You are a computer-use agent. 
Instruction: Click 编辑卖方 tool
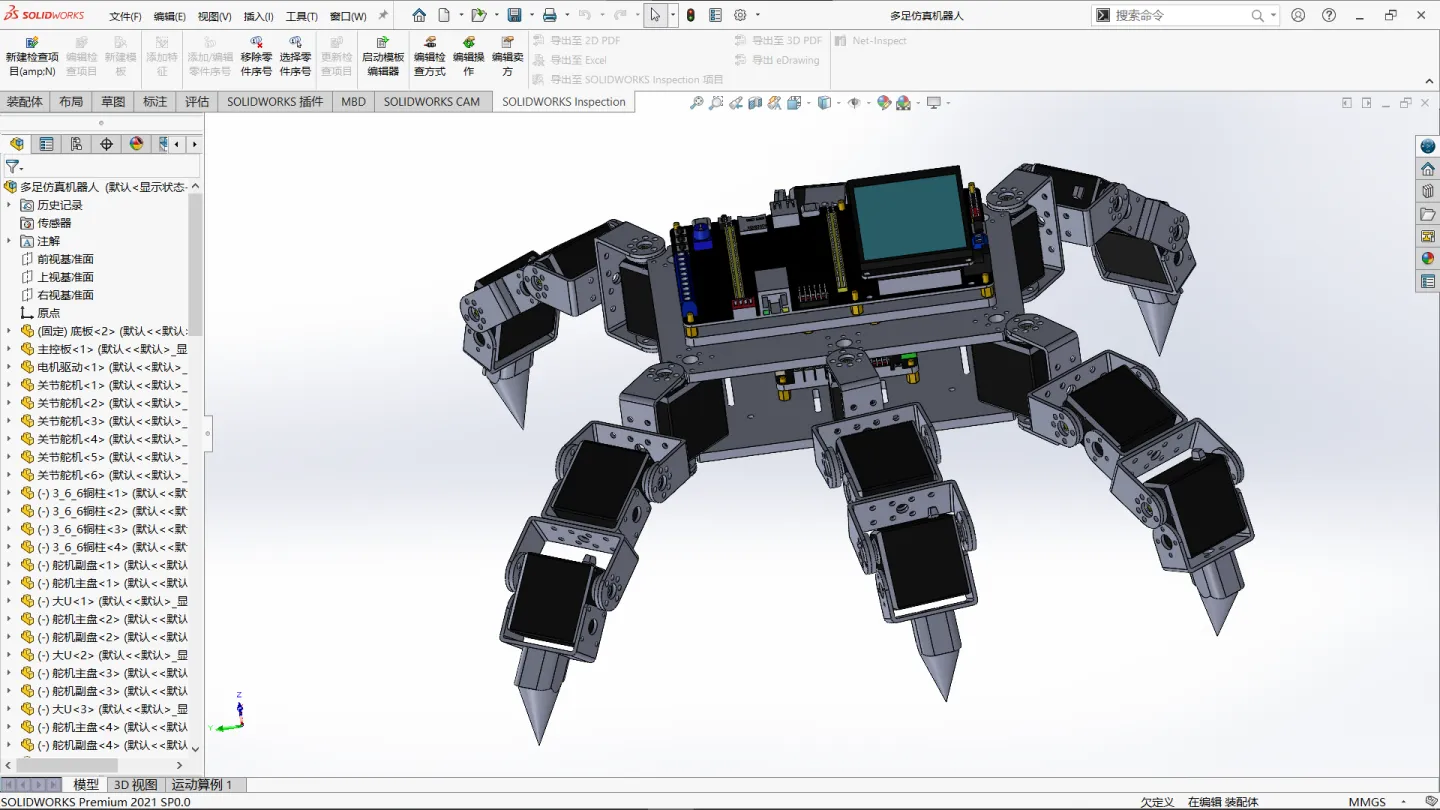(x=508, y=57)
